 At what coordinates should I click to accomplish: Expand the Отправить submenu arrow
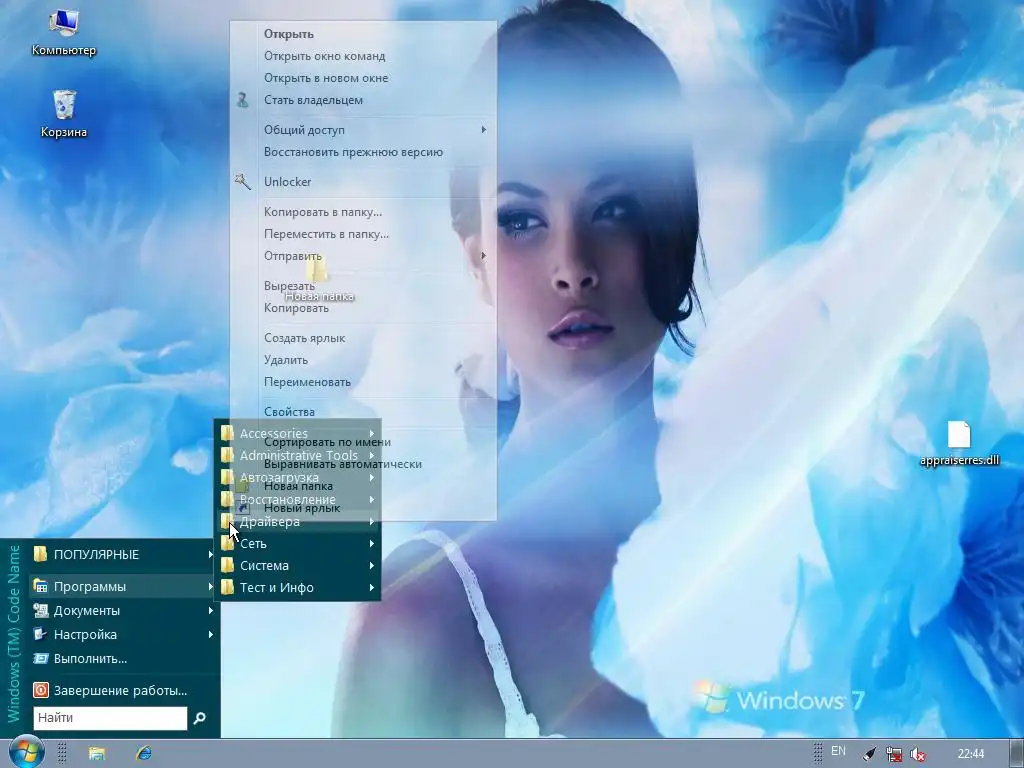483,255
